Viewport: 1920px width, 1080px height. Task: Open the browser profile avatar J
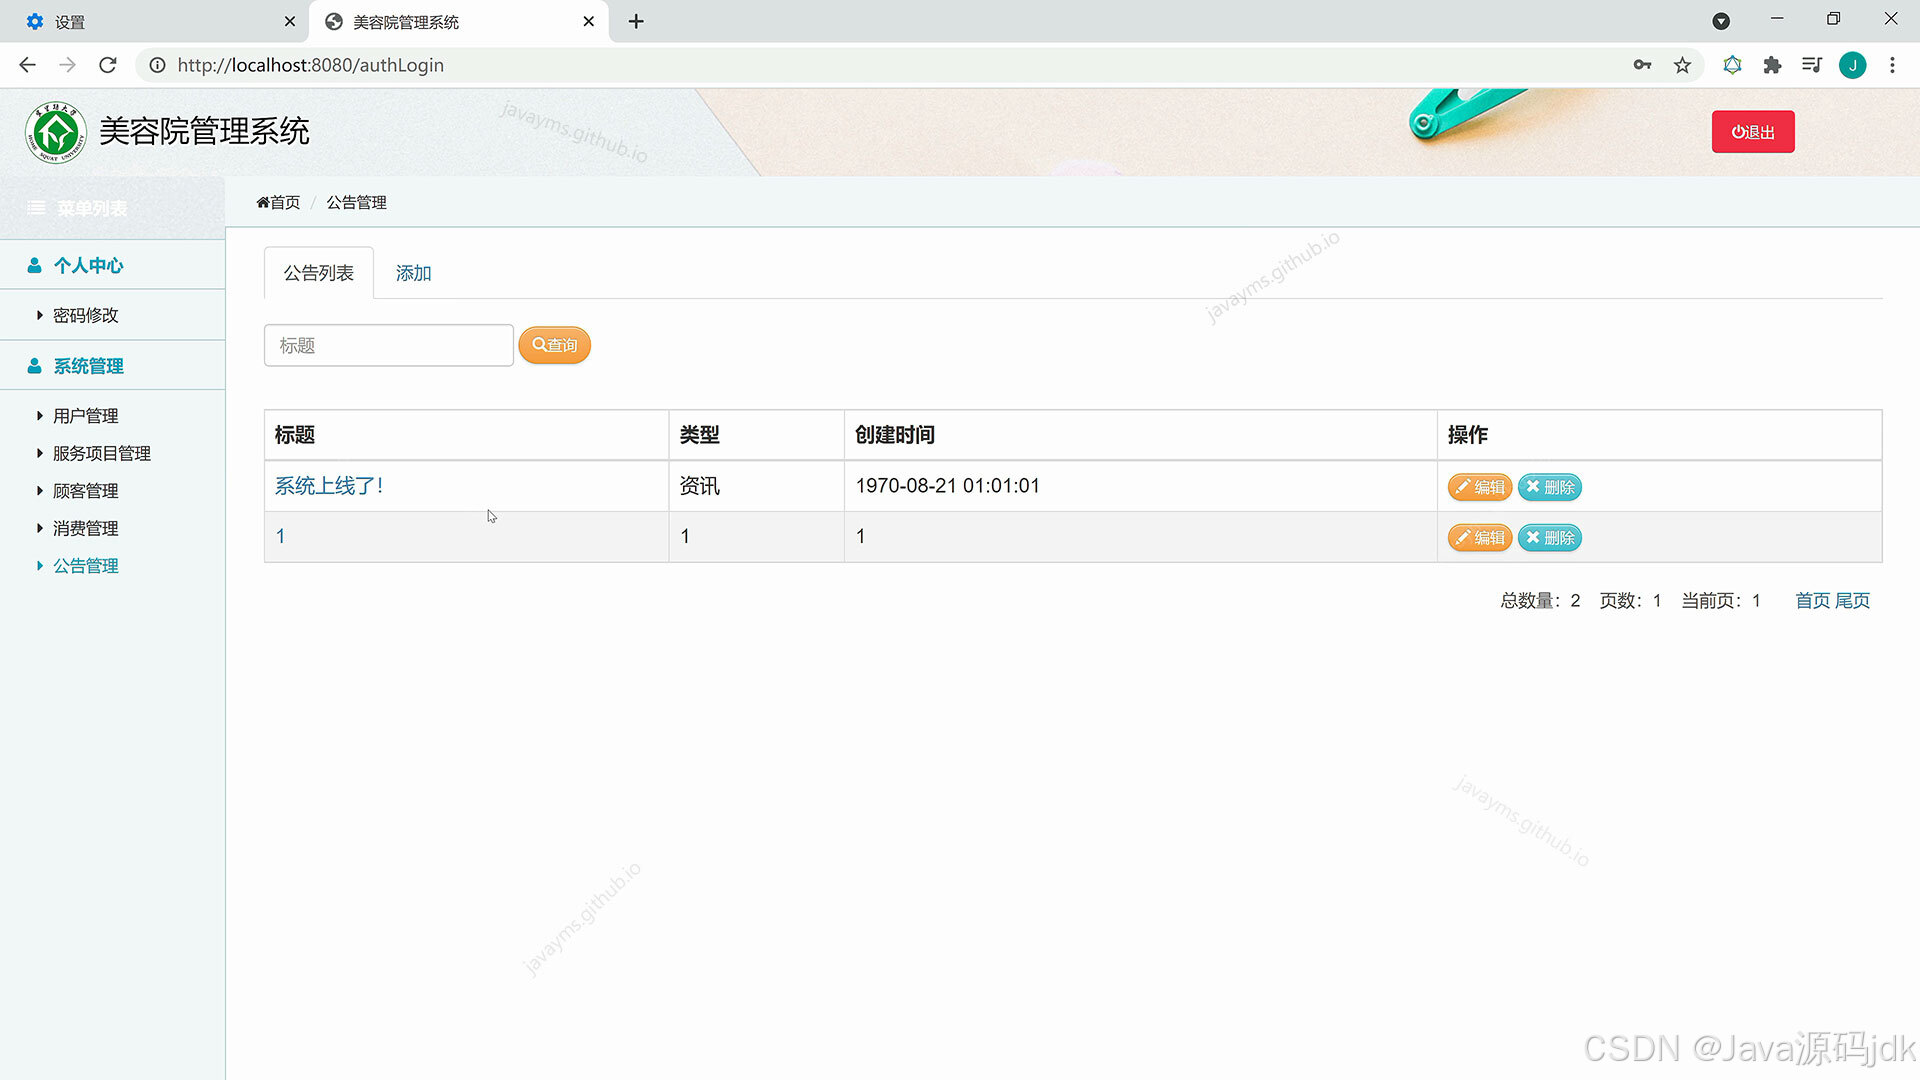[x=1853, y=65]
